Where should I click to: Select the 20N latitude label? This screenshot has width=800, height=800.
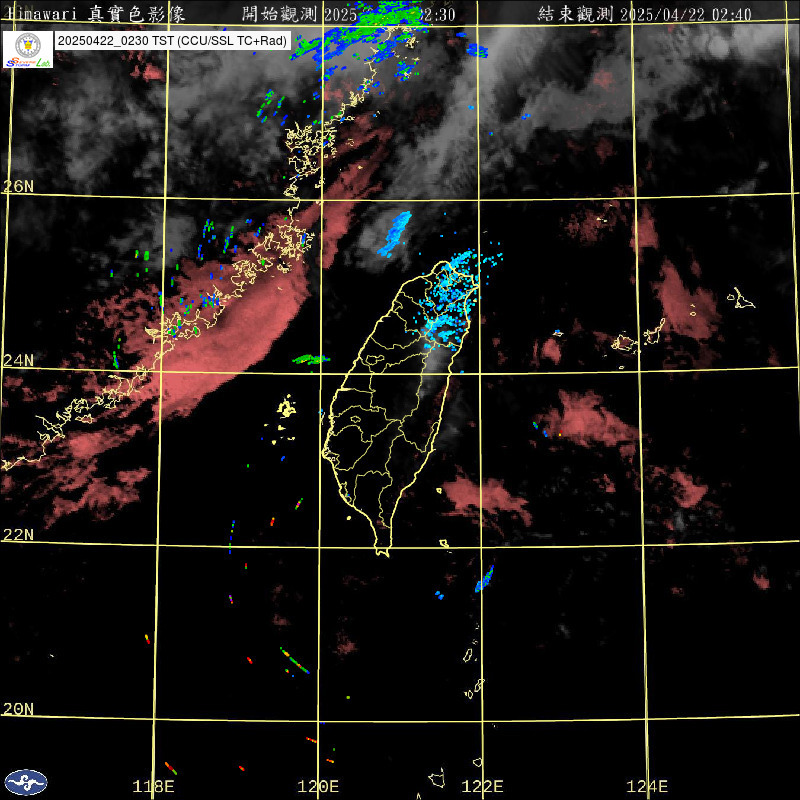[x=18, y=708]
